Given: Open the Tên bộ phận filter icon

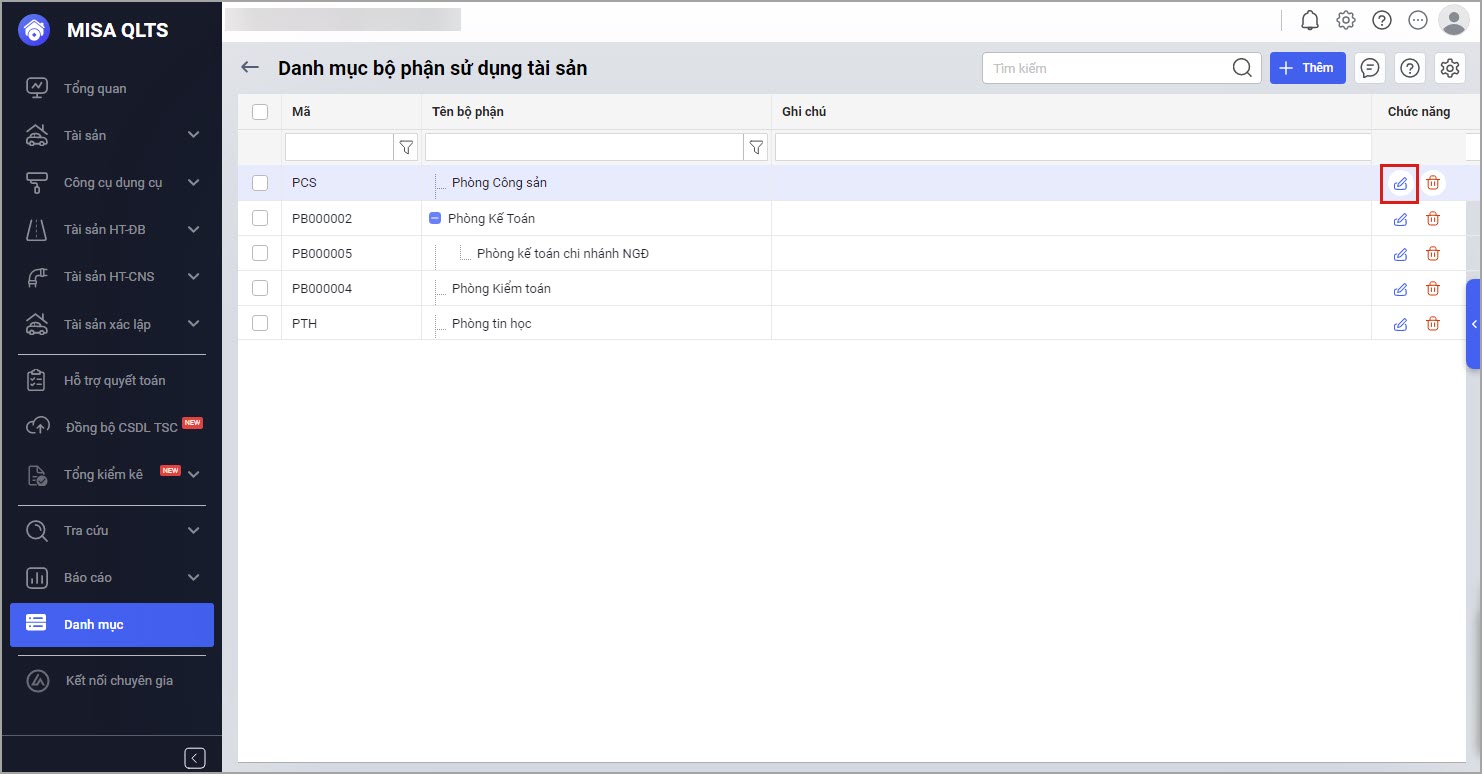Looking at the screenshot, I should pyautogui.click(x=757, y=148).
